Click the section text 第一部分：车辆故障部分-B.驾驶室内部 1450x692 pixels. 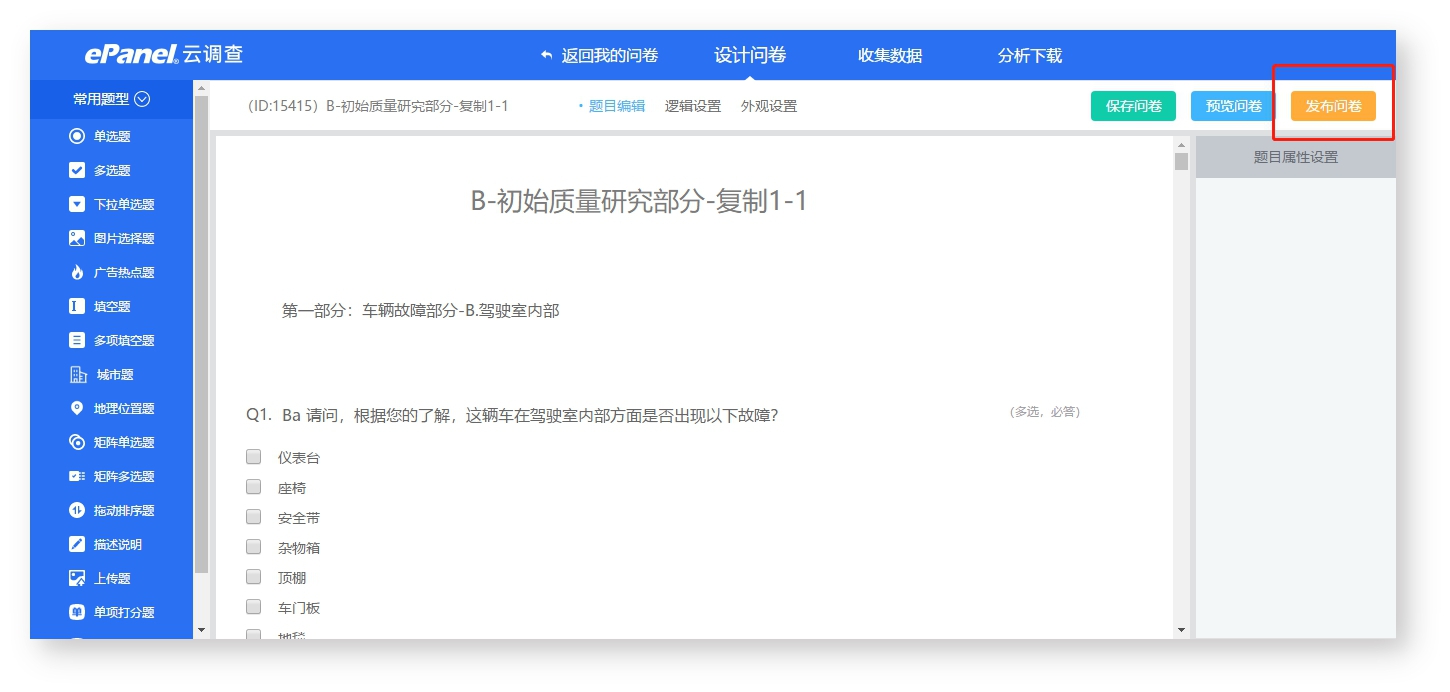point(420,311)
